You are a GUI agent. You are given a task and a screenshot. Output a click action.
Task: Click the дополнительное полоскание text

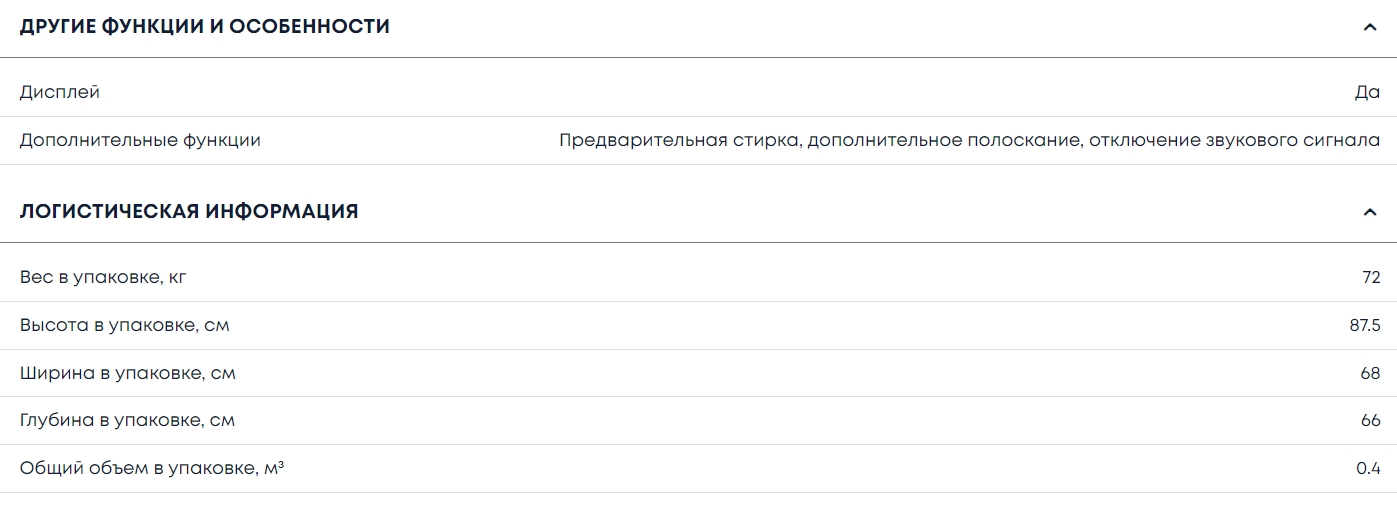pyautogui.click(x=943, y=140)
